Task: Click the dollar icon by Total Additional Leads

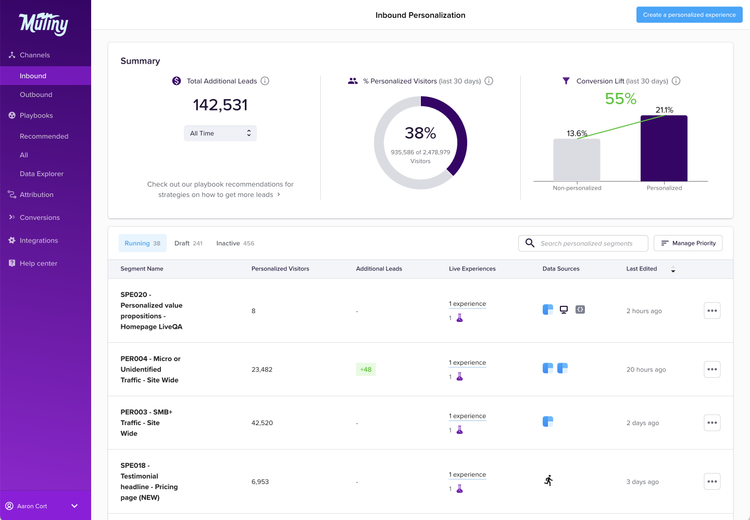Action: click(x=176, y=81)
